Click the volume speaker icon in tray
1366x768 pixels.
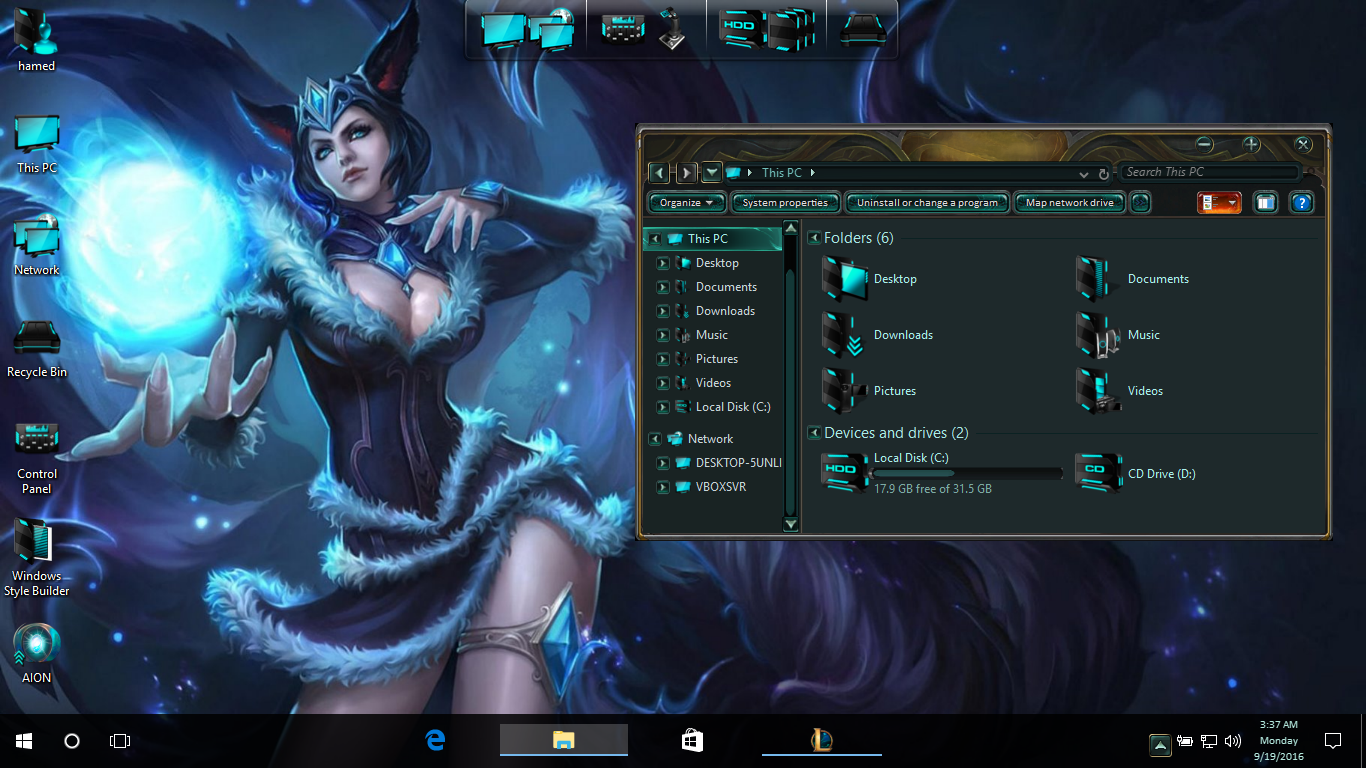1233,741
